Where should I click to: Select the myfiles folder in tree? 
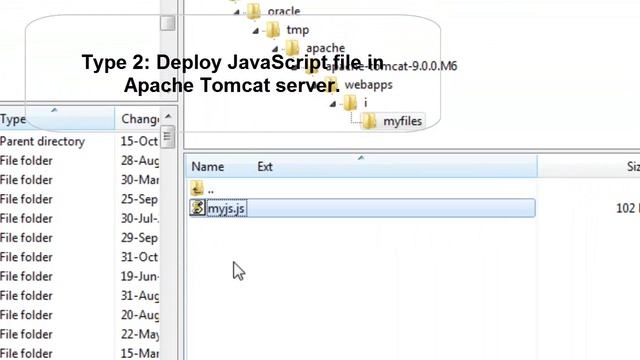pos(402,121)
